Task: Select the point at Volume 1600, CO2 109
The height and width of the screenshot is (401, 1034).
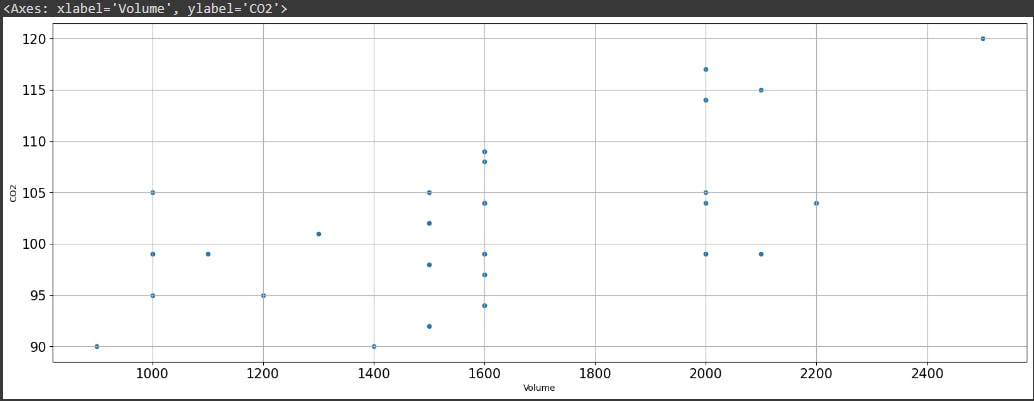Action: click(x=484, y=152)
